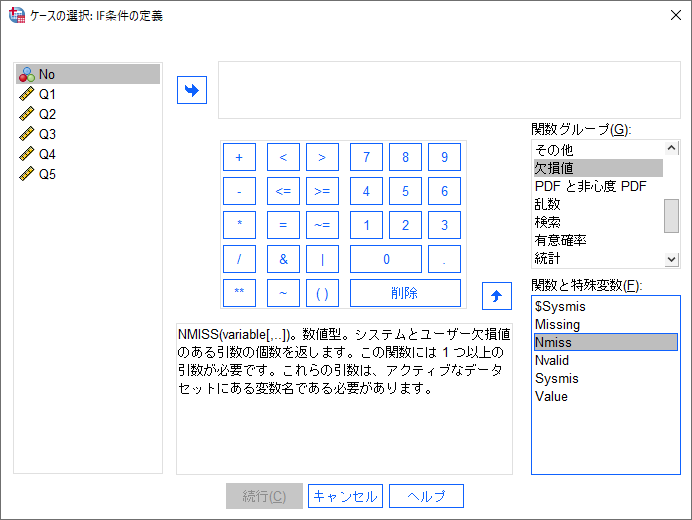The image size is (692, 520).
Task: Click keypad number 3
Action: coord(444,225)
